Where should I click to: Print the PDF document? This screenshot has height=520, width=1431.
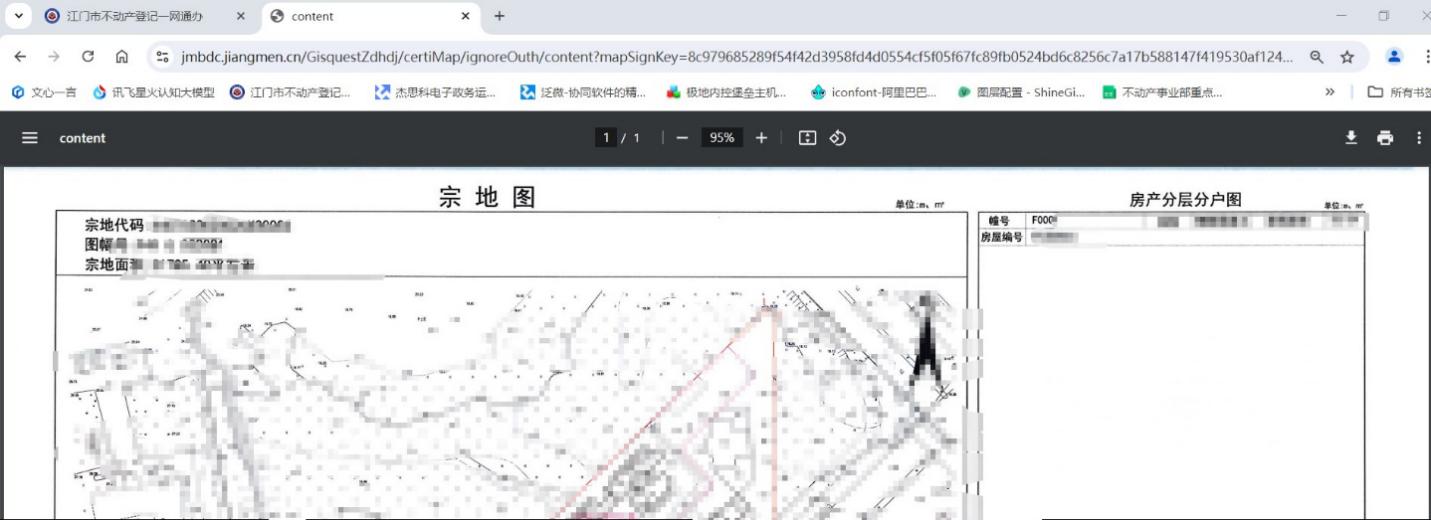click(1385, 138)
